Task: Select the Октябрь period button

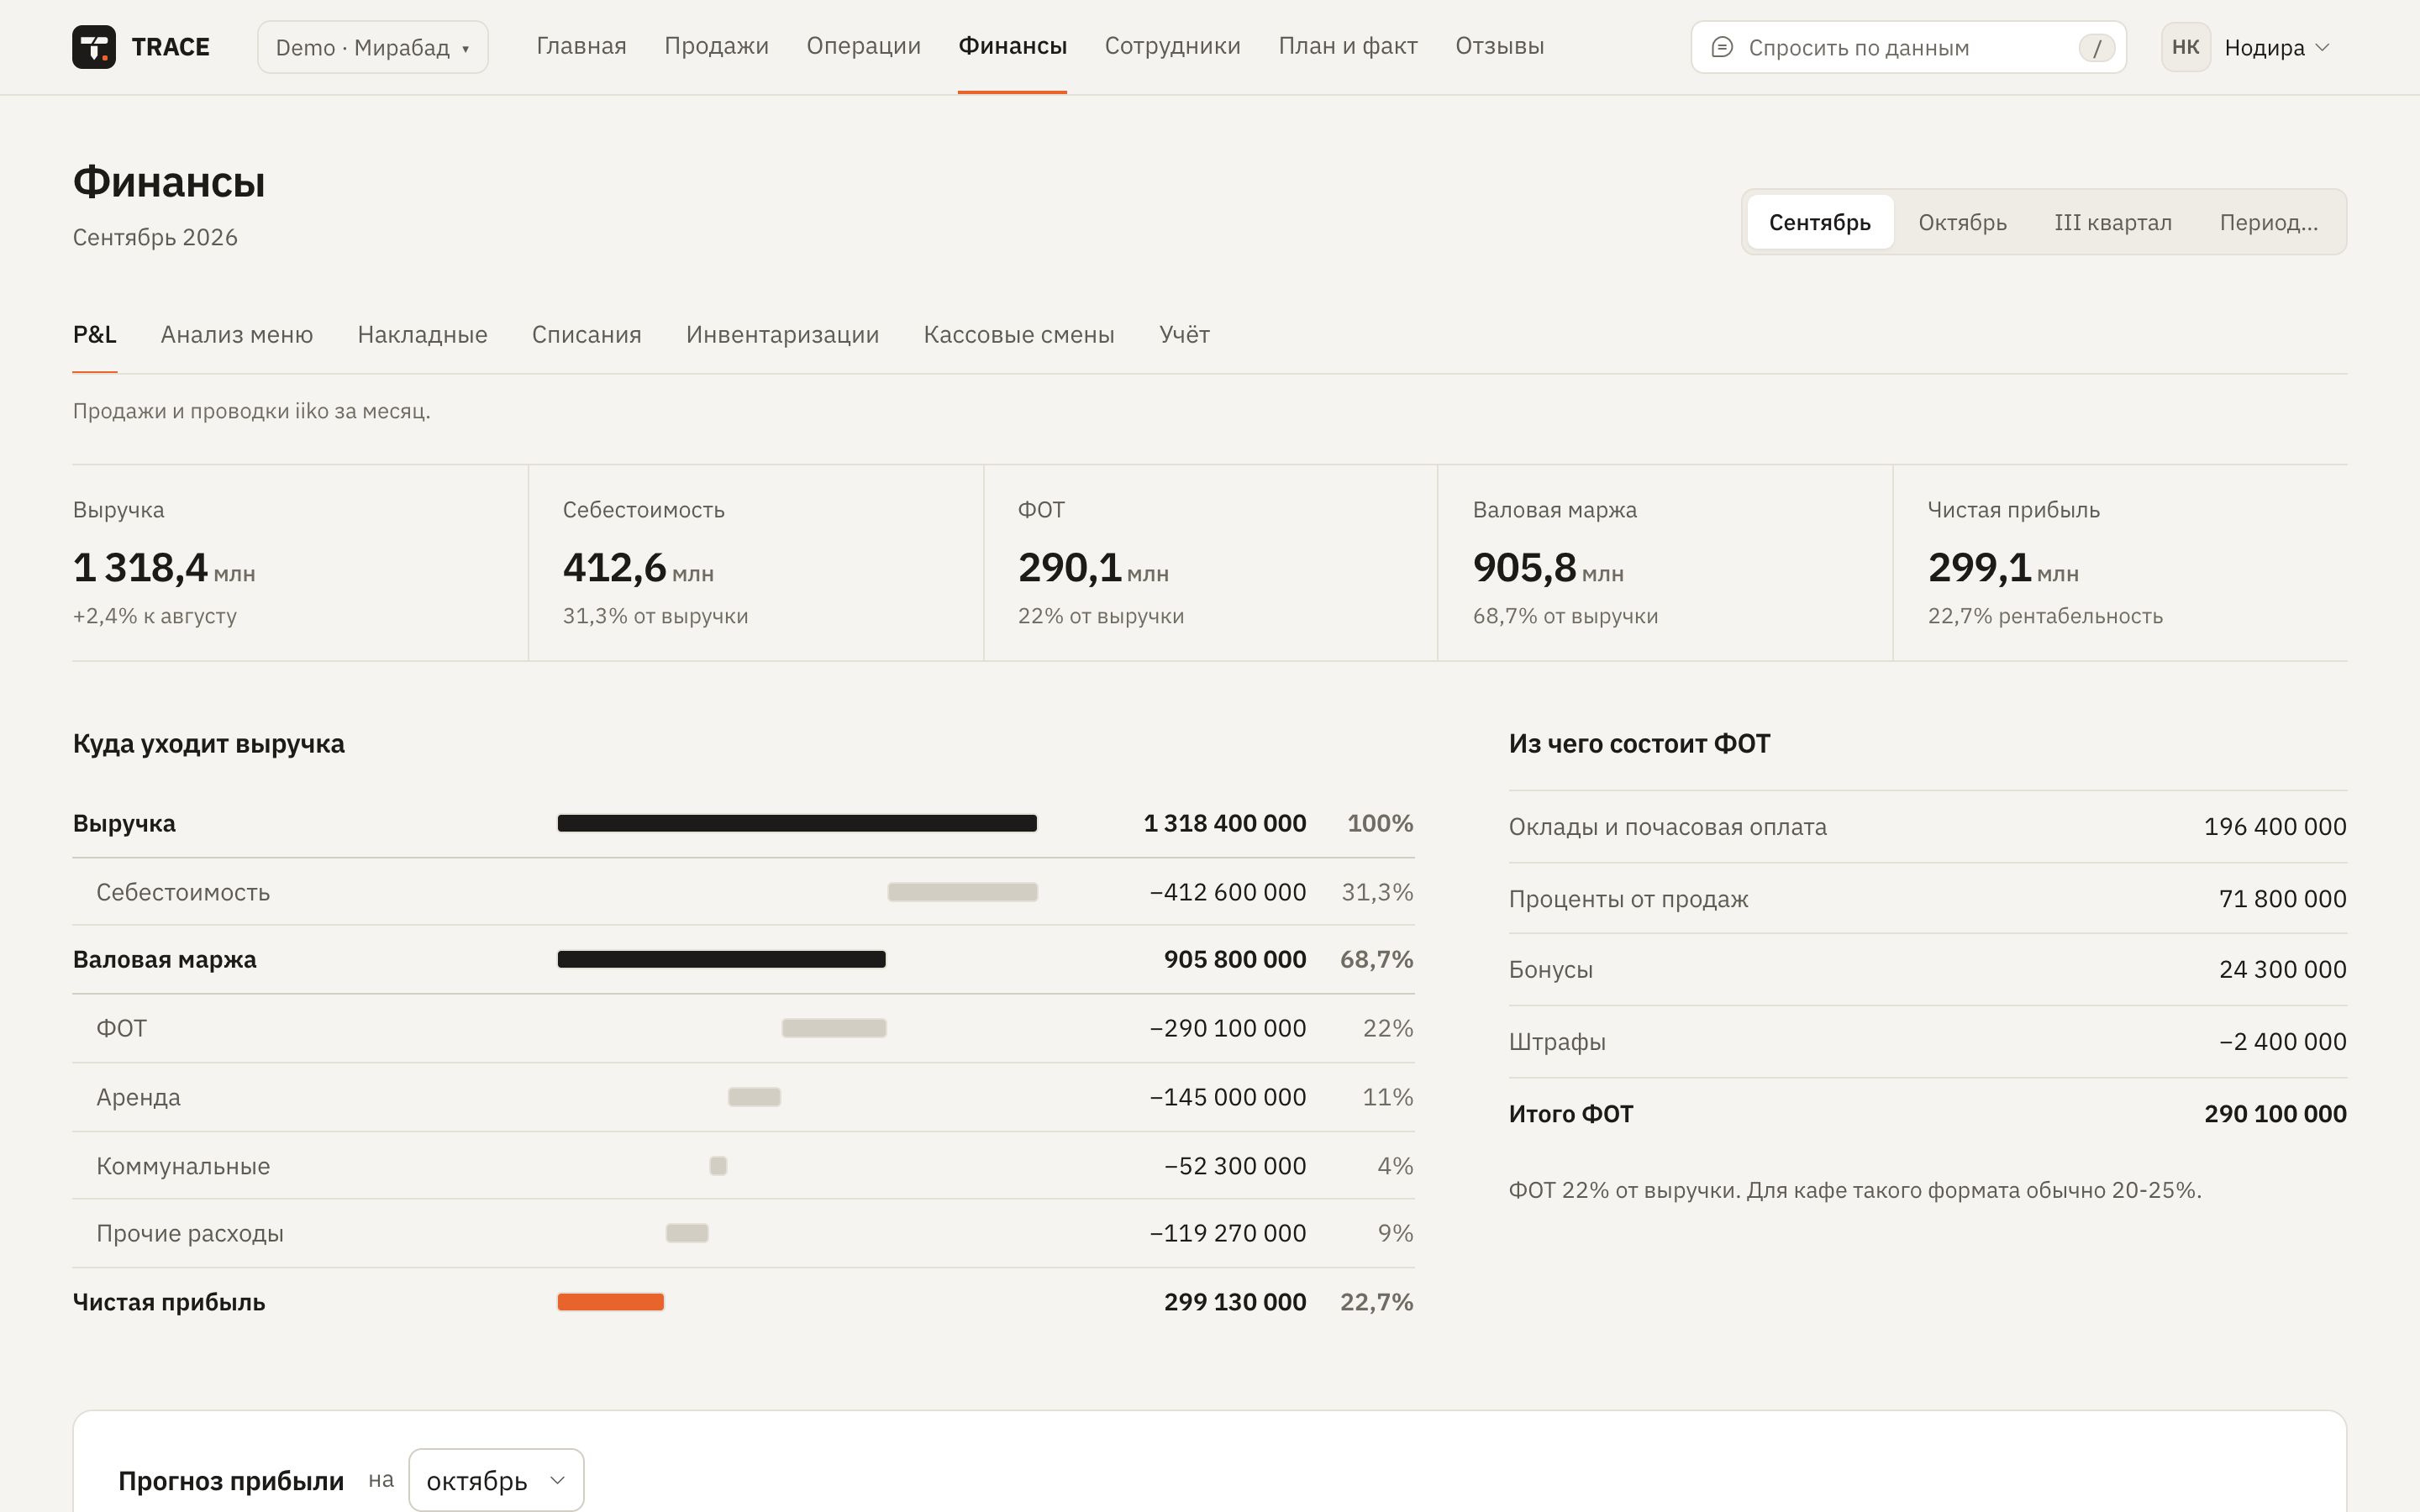Action: [1962, 222]
